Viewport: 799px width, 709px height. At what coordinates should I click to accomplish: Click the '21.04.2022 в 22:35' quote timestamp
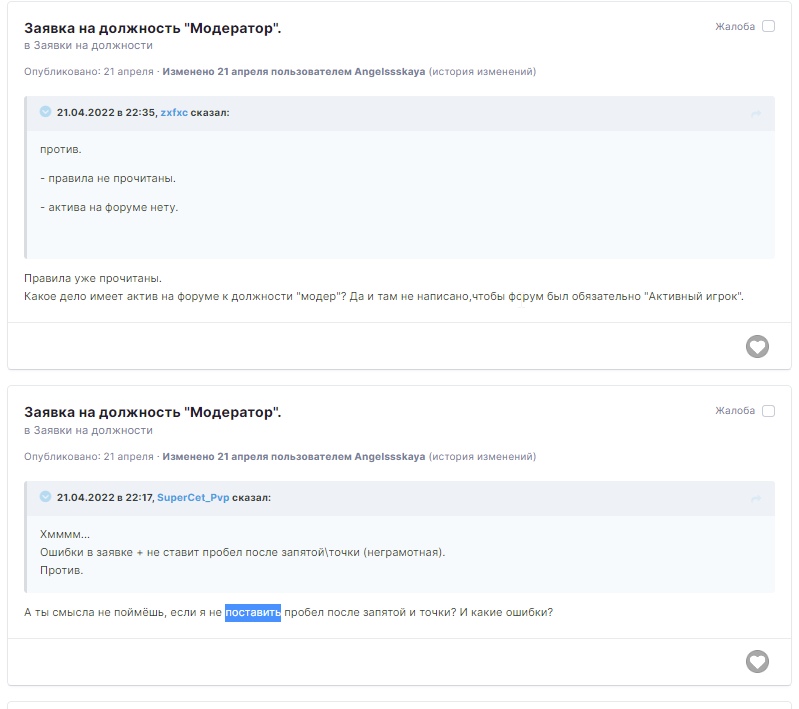(x=105, y=113)
